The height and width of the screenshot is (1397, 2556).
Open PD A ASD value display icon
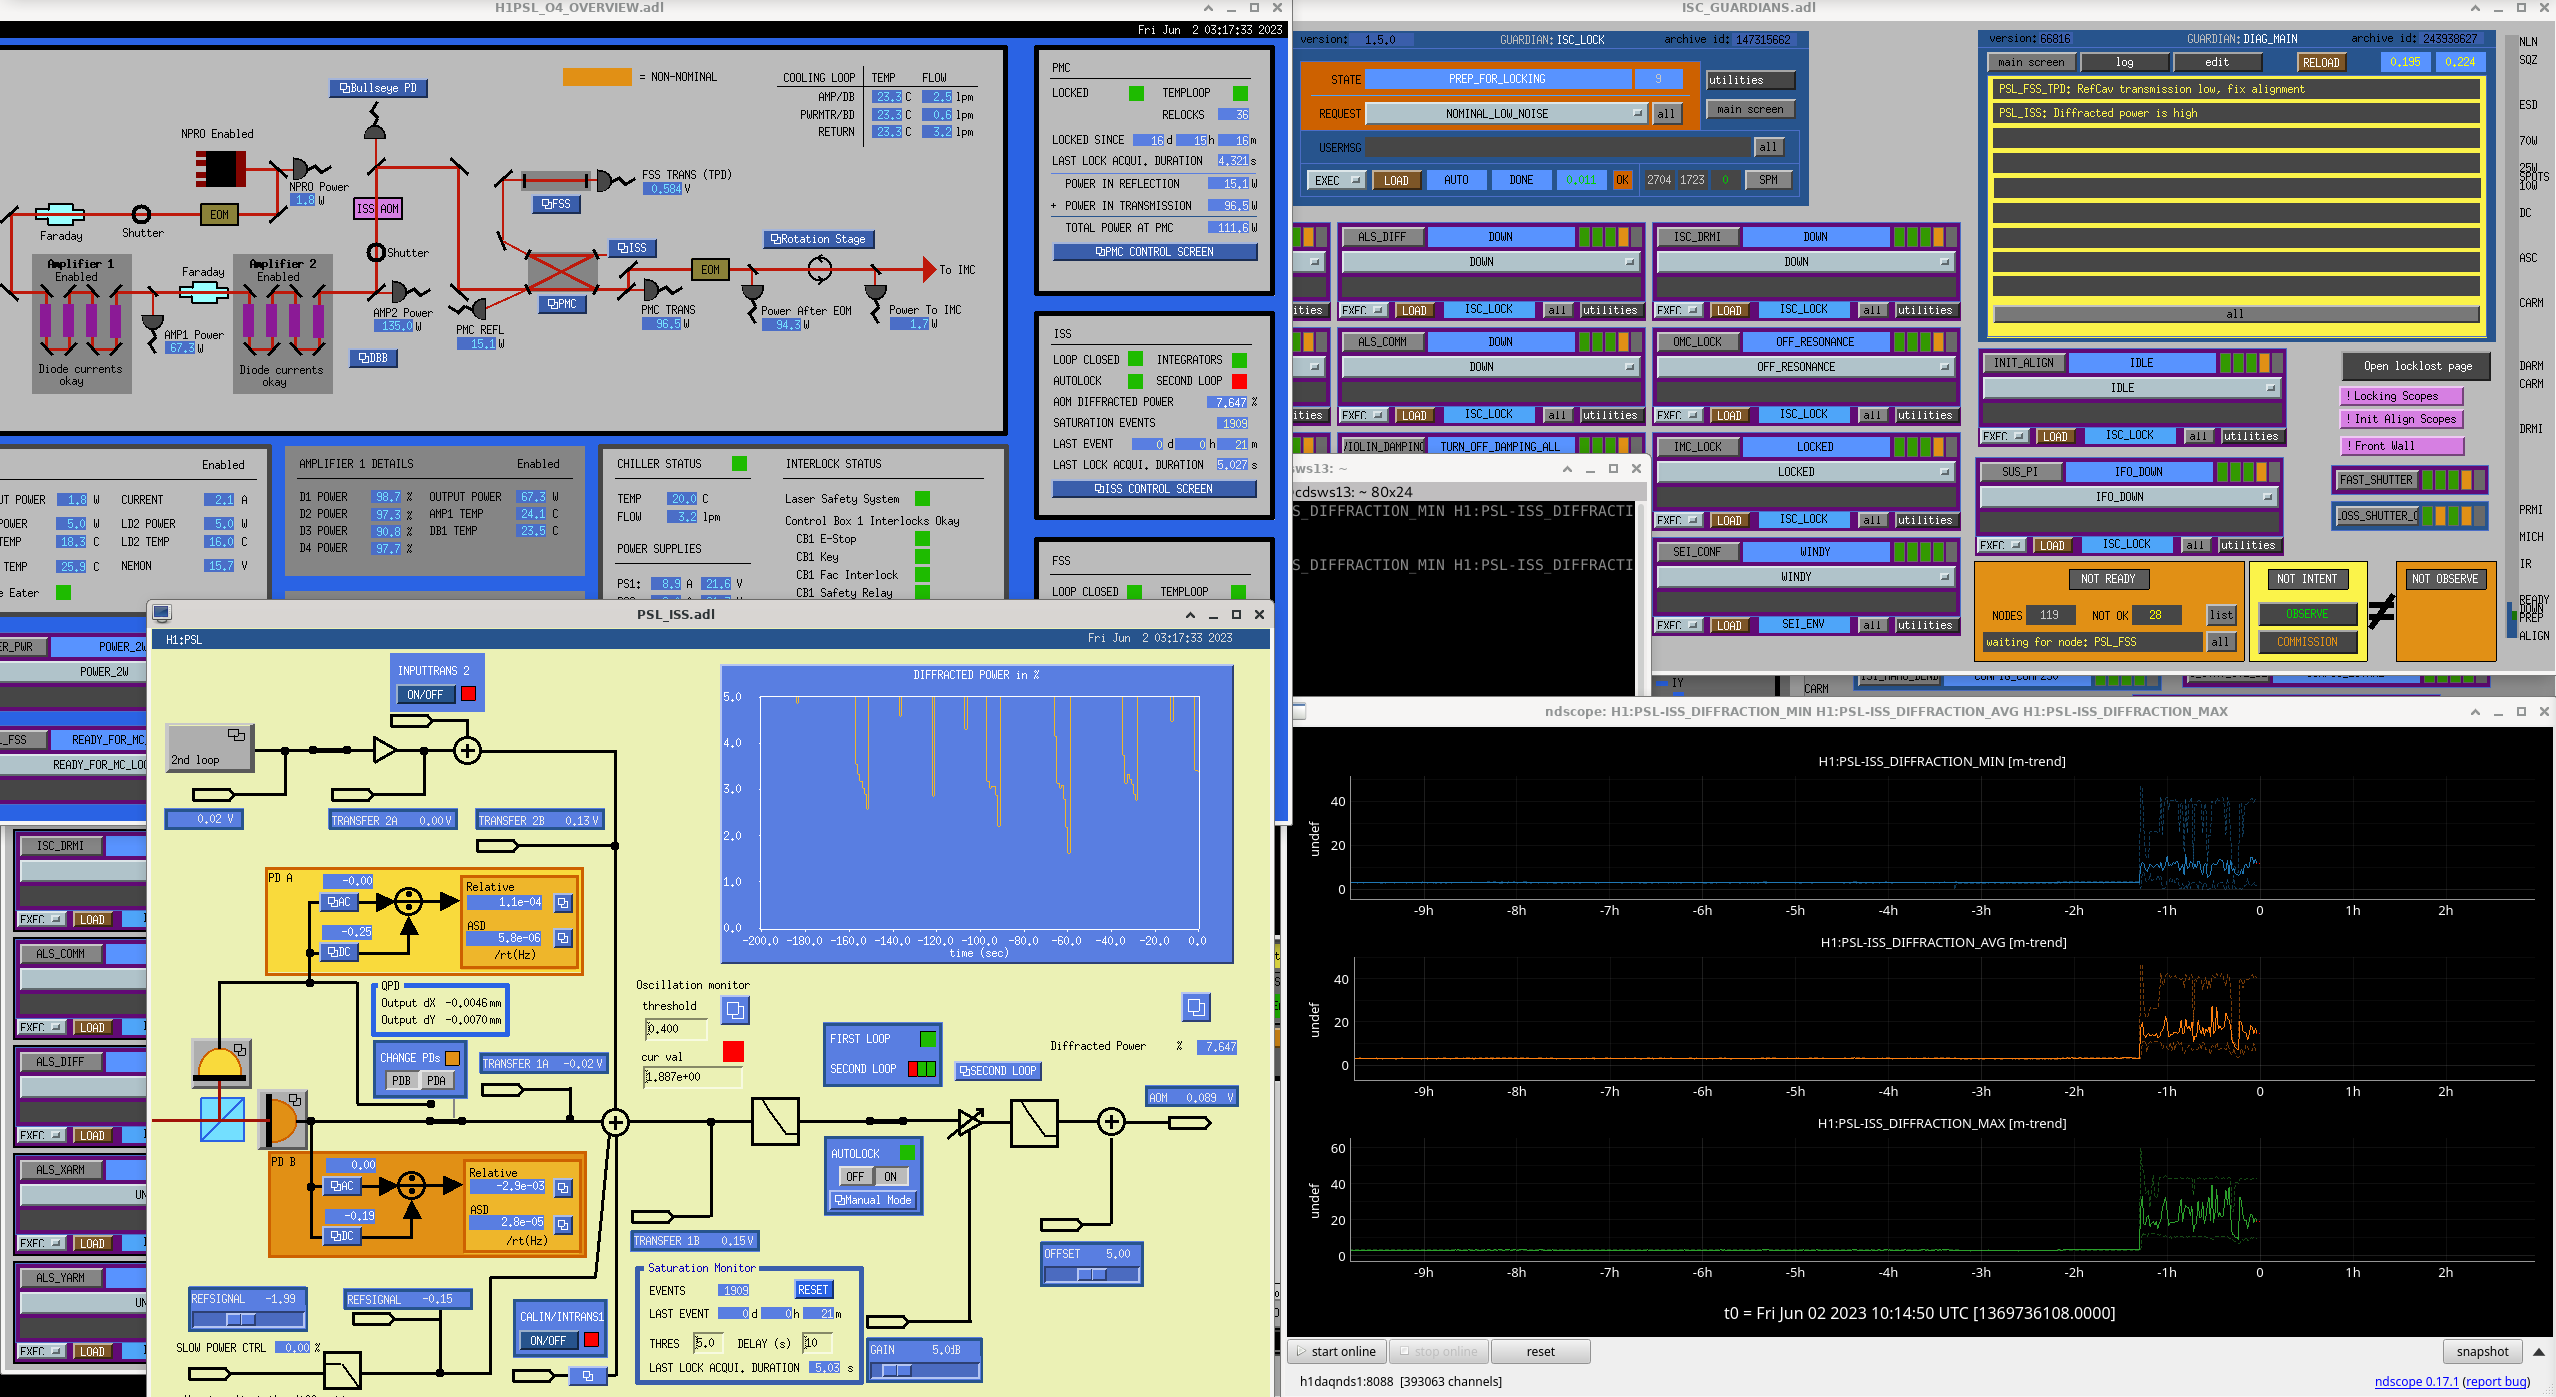coord(563,938)
